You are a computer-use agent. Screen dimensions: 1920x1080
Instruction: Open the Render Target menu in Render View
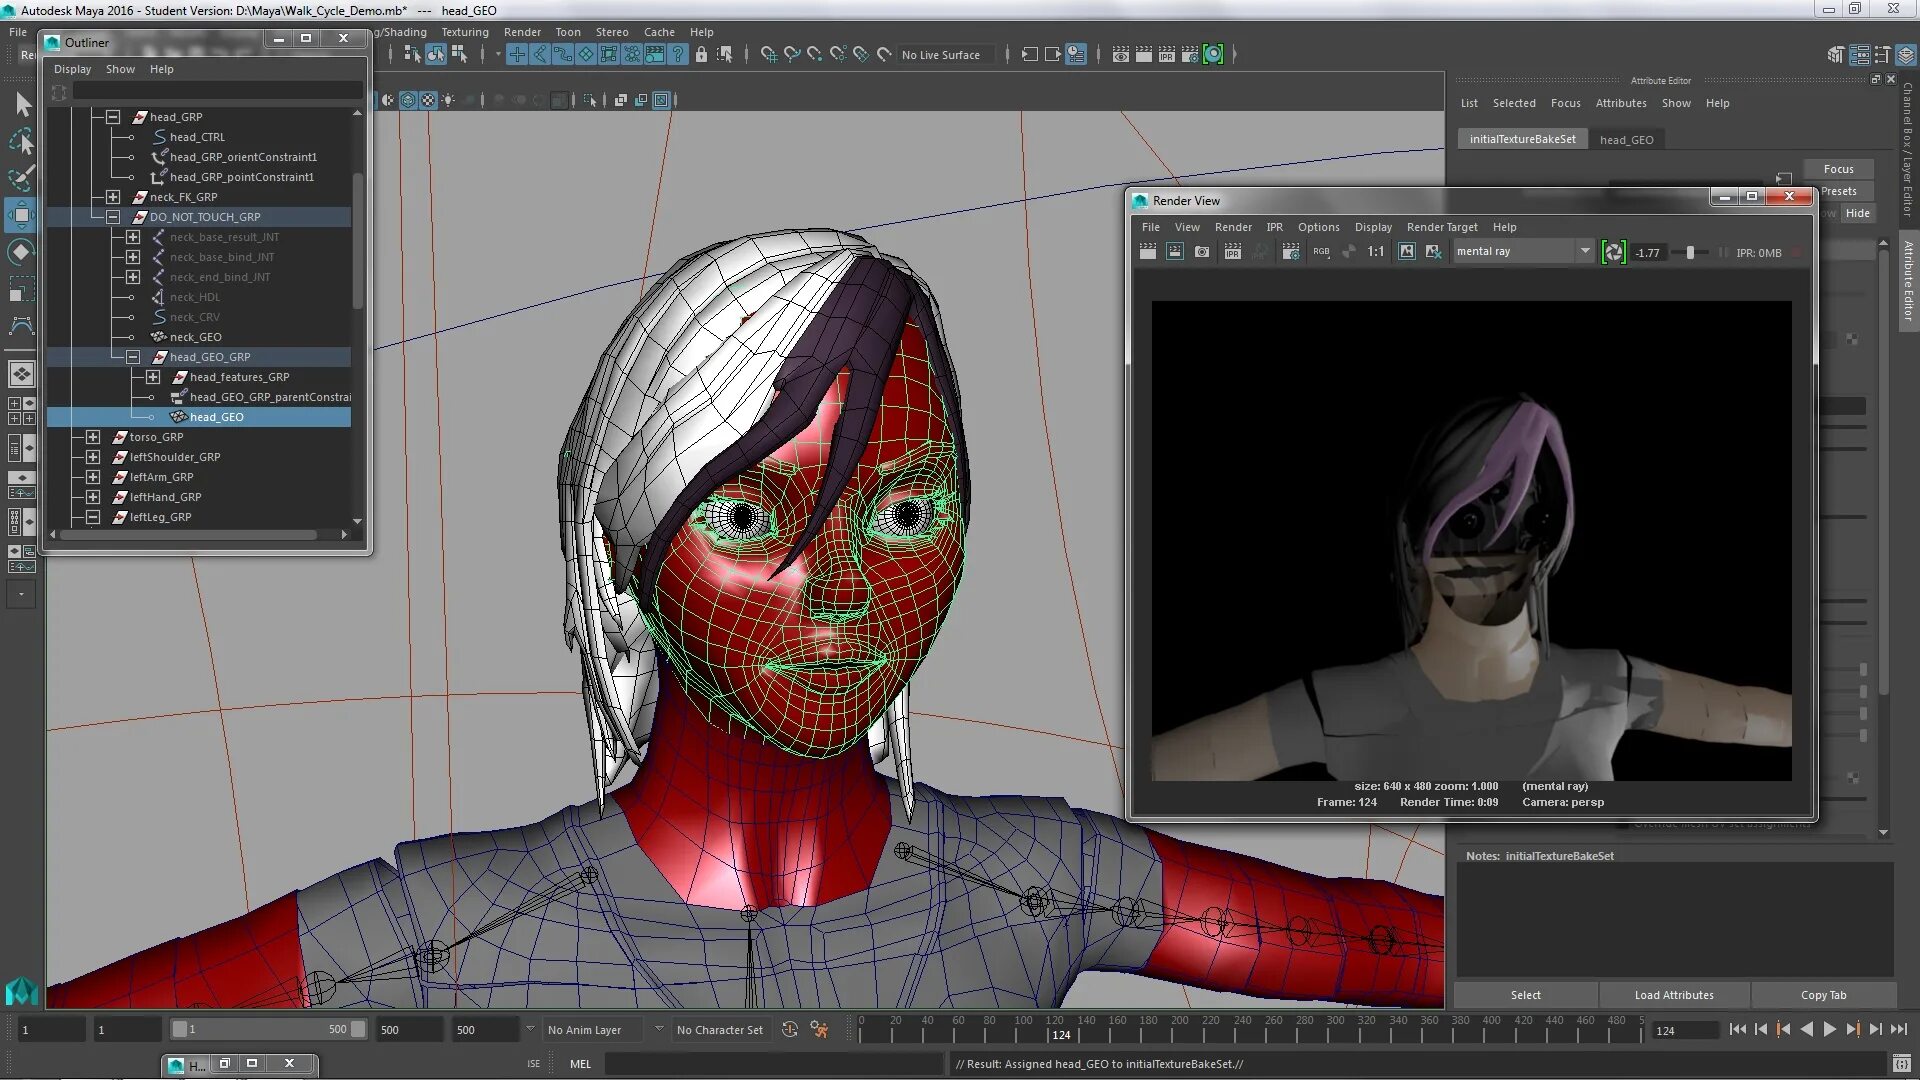pyautogui.click(x=1441, y=227)
